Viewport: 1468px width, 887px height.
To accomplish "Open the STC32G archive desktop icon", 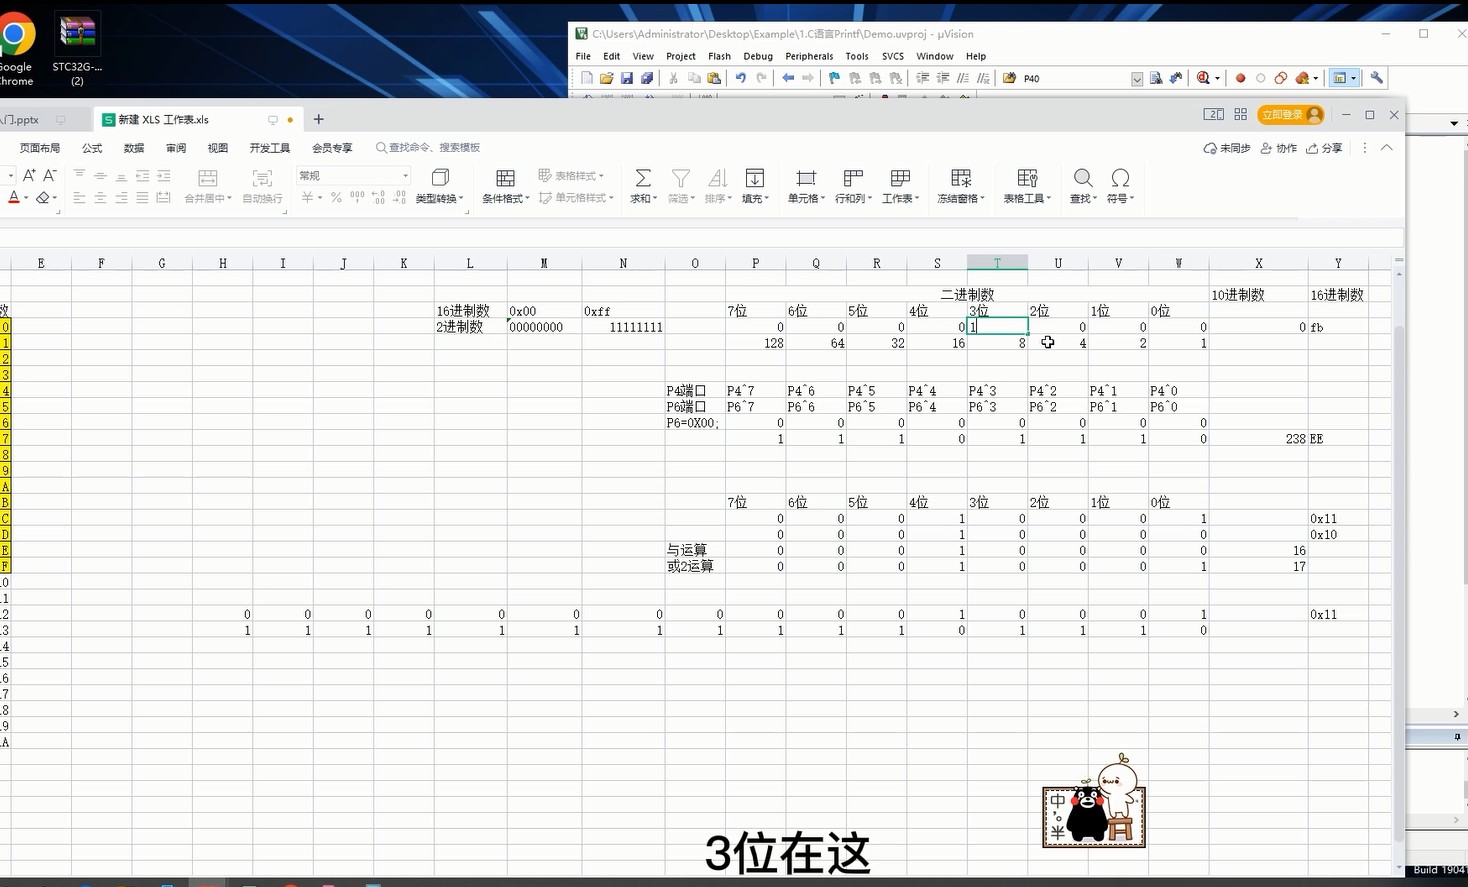I will pos(77,50).
